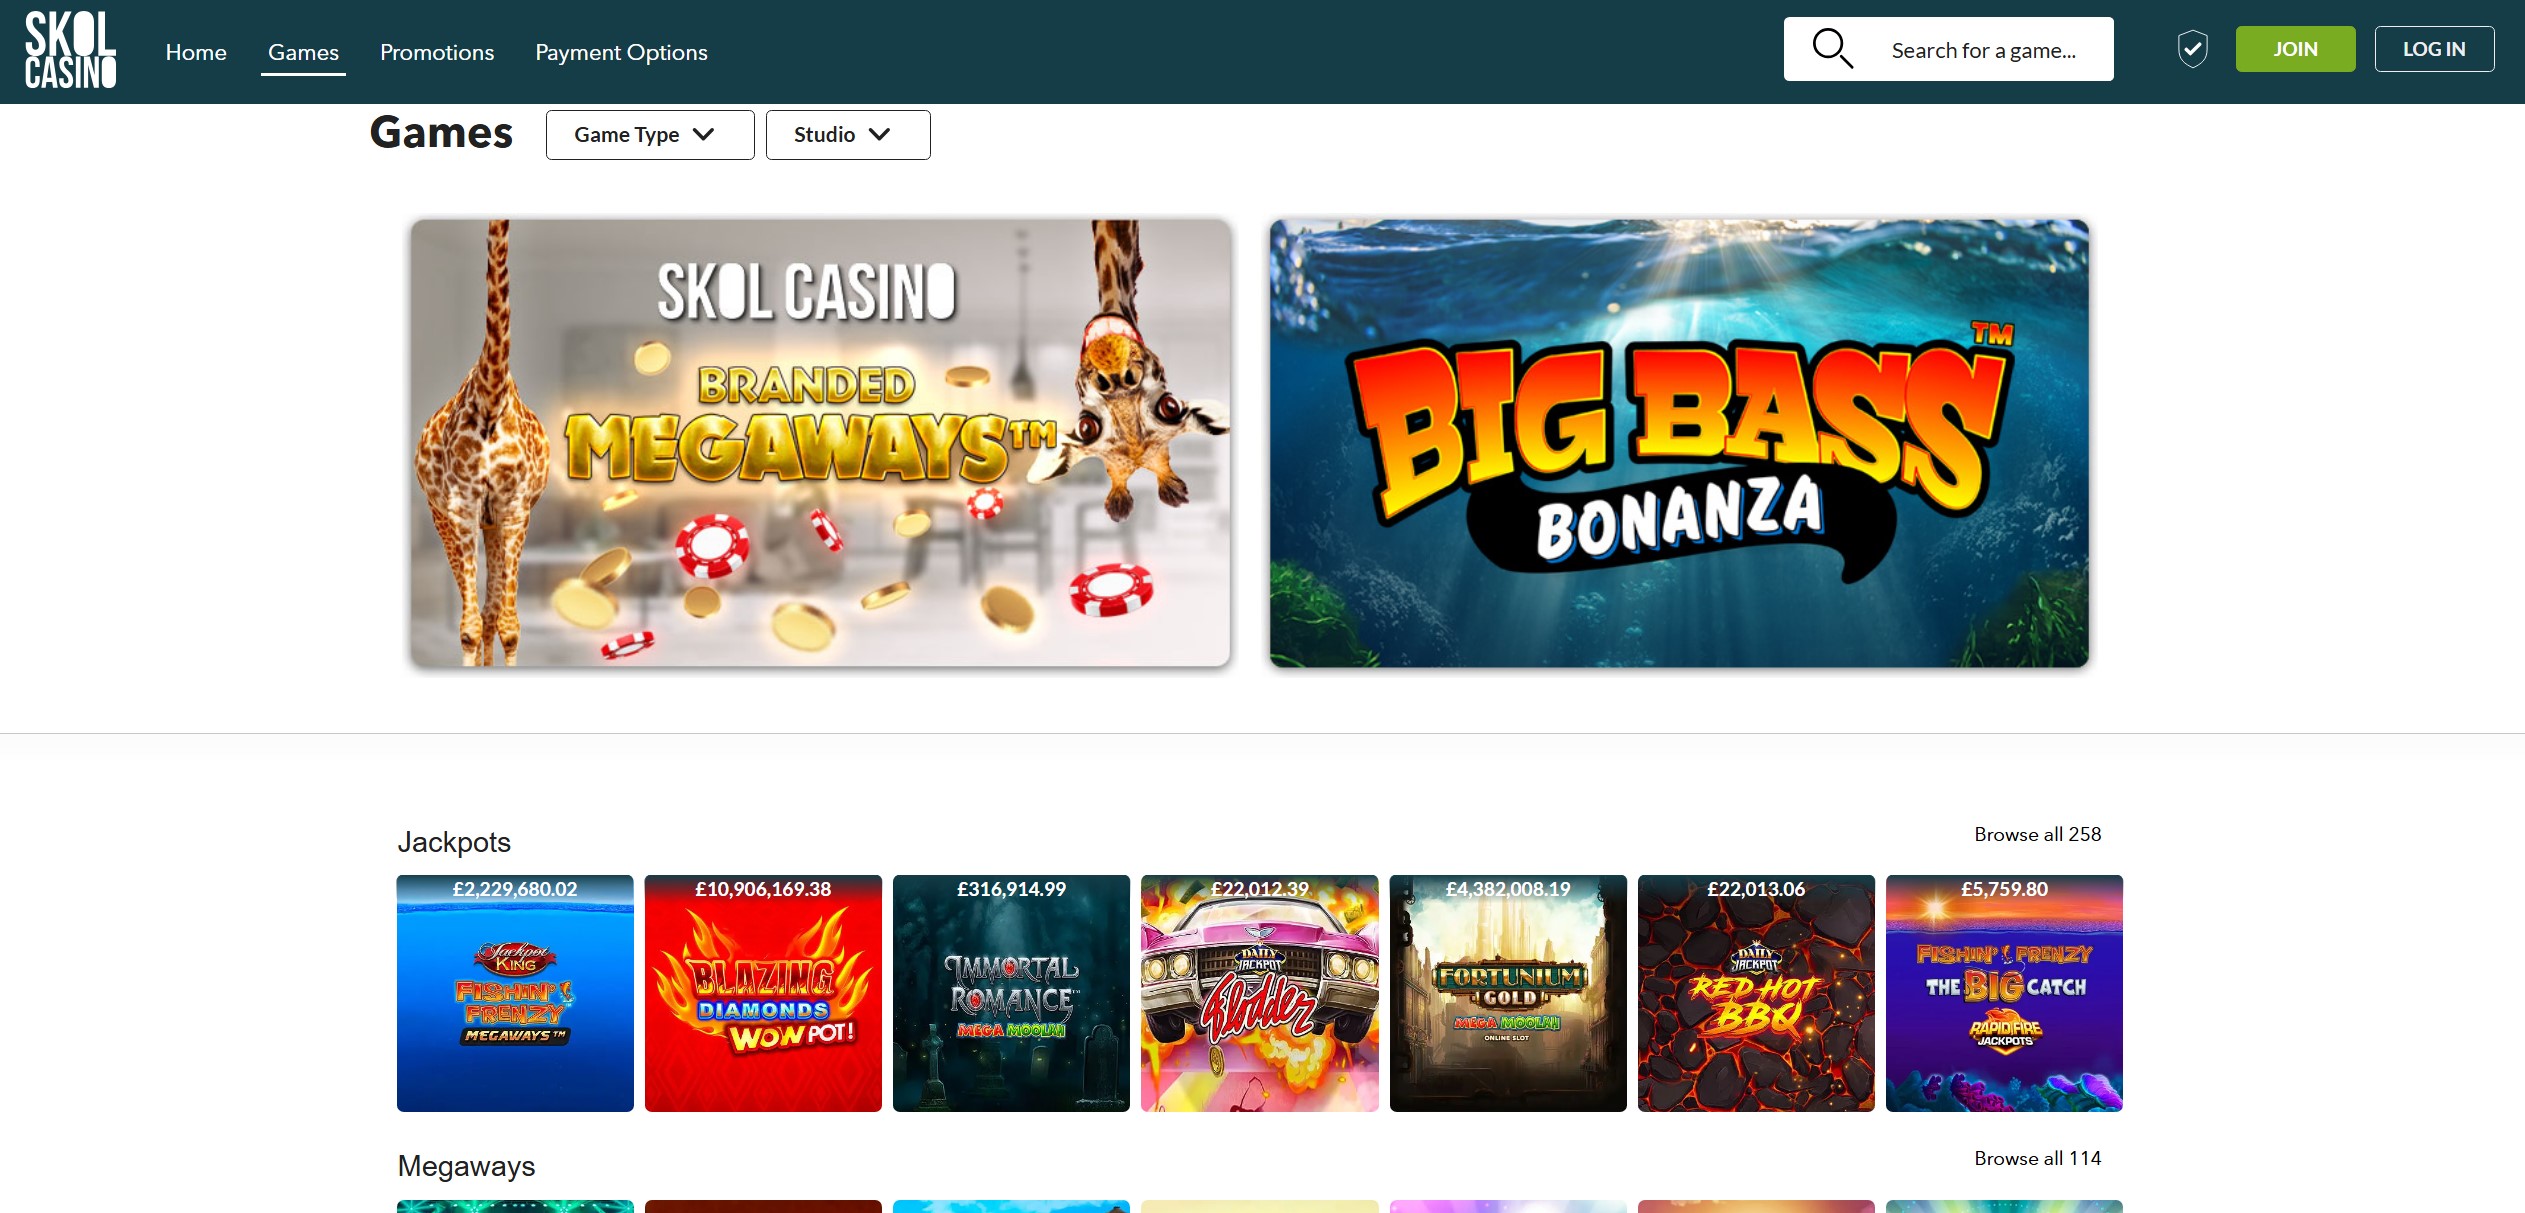Launch the Daily Jackpot Flodder game

[x=1258, y=993]
